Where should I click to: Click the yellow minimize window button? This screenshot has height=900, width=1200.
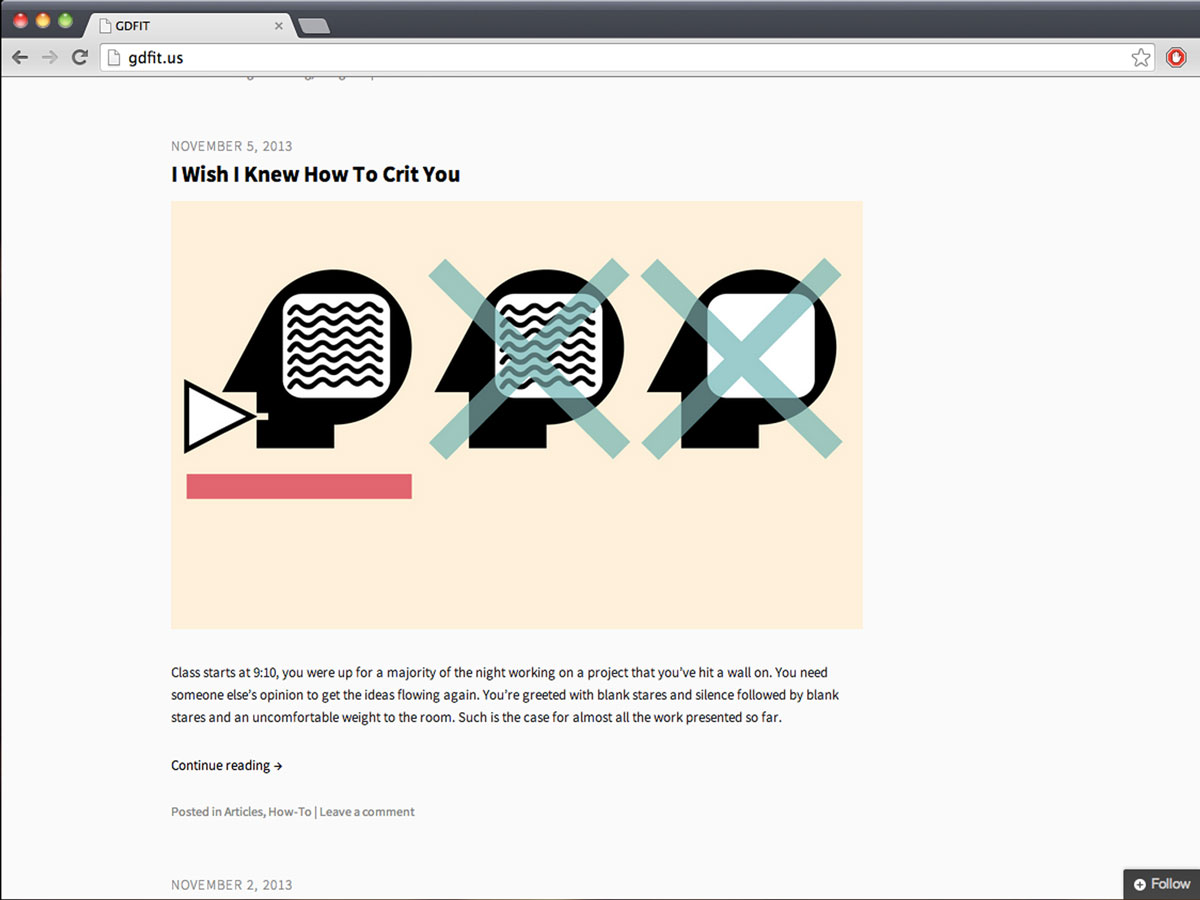[43, 21]
